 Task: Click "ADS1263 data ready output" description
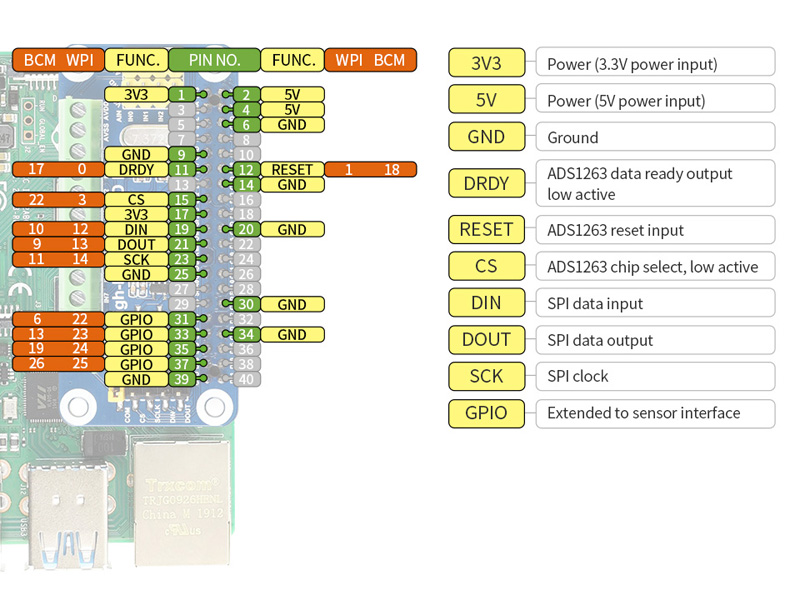(x=656, y=183)
